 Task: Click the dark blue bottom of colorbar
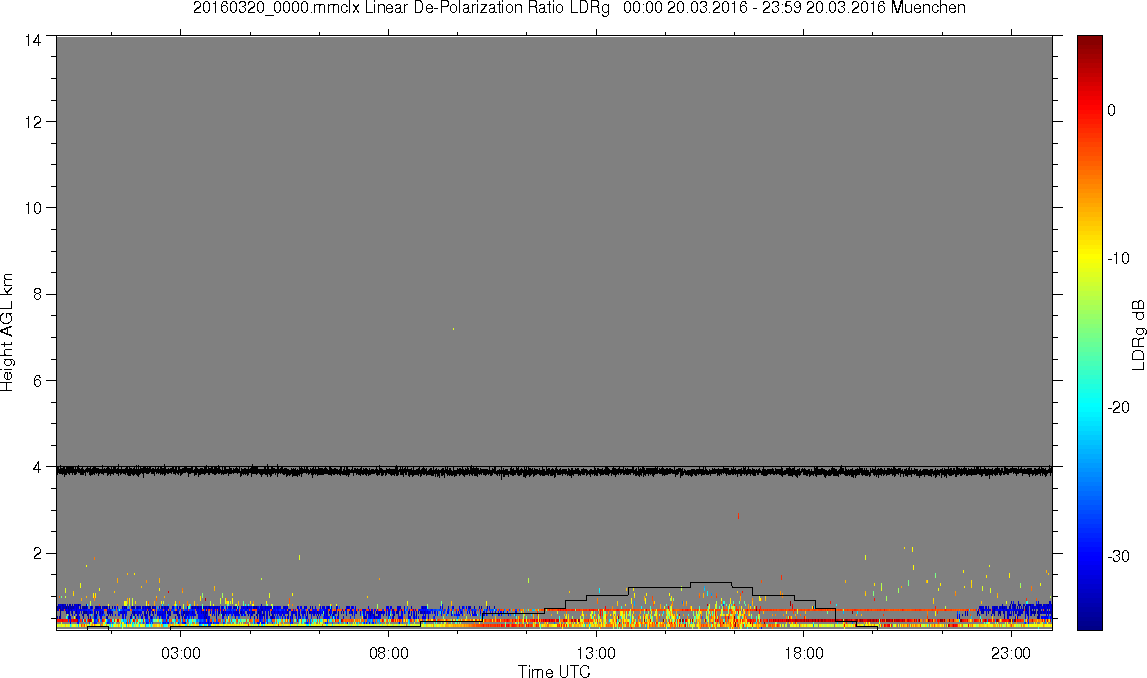click(1089, 618)
